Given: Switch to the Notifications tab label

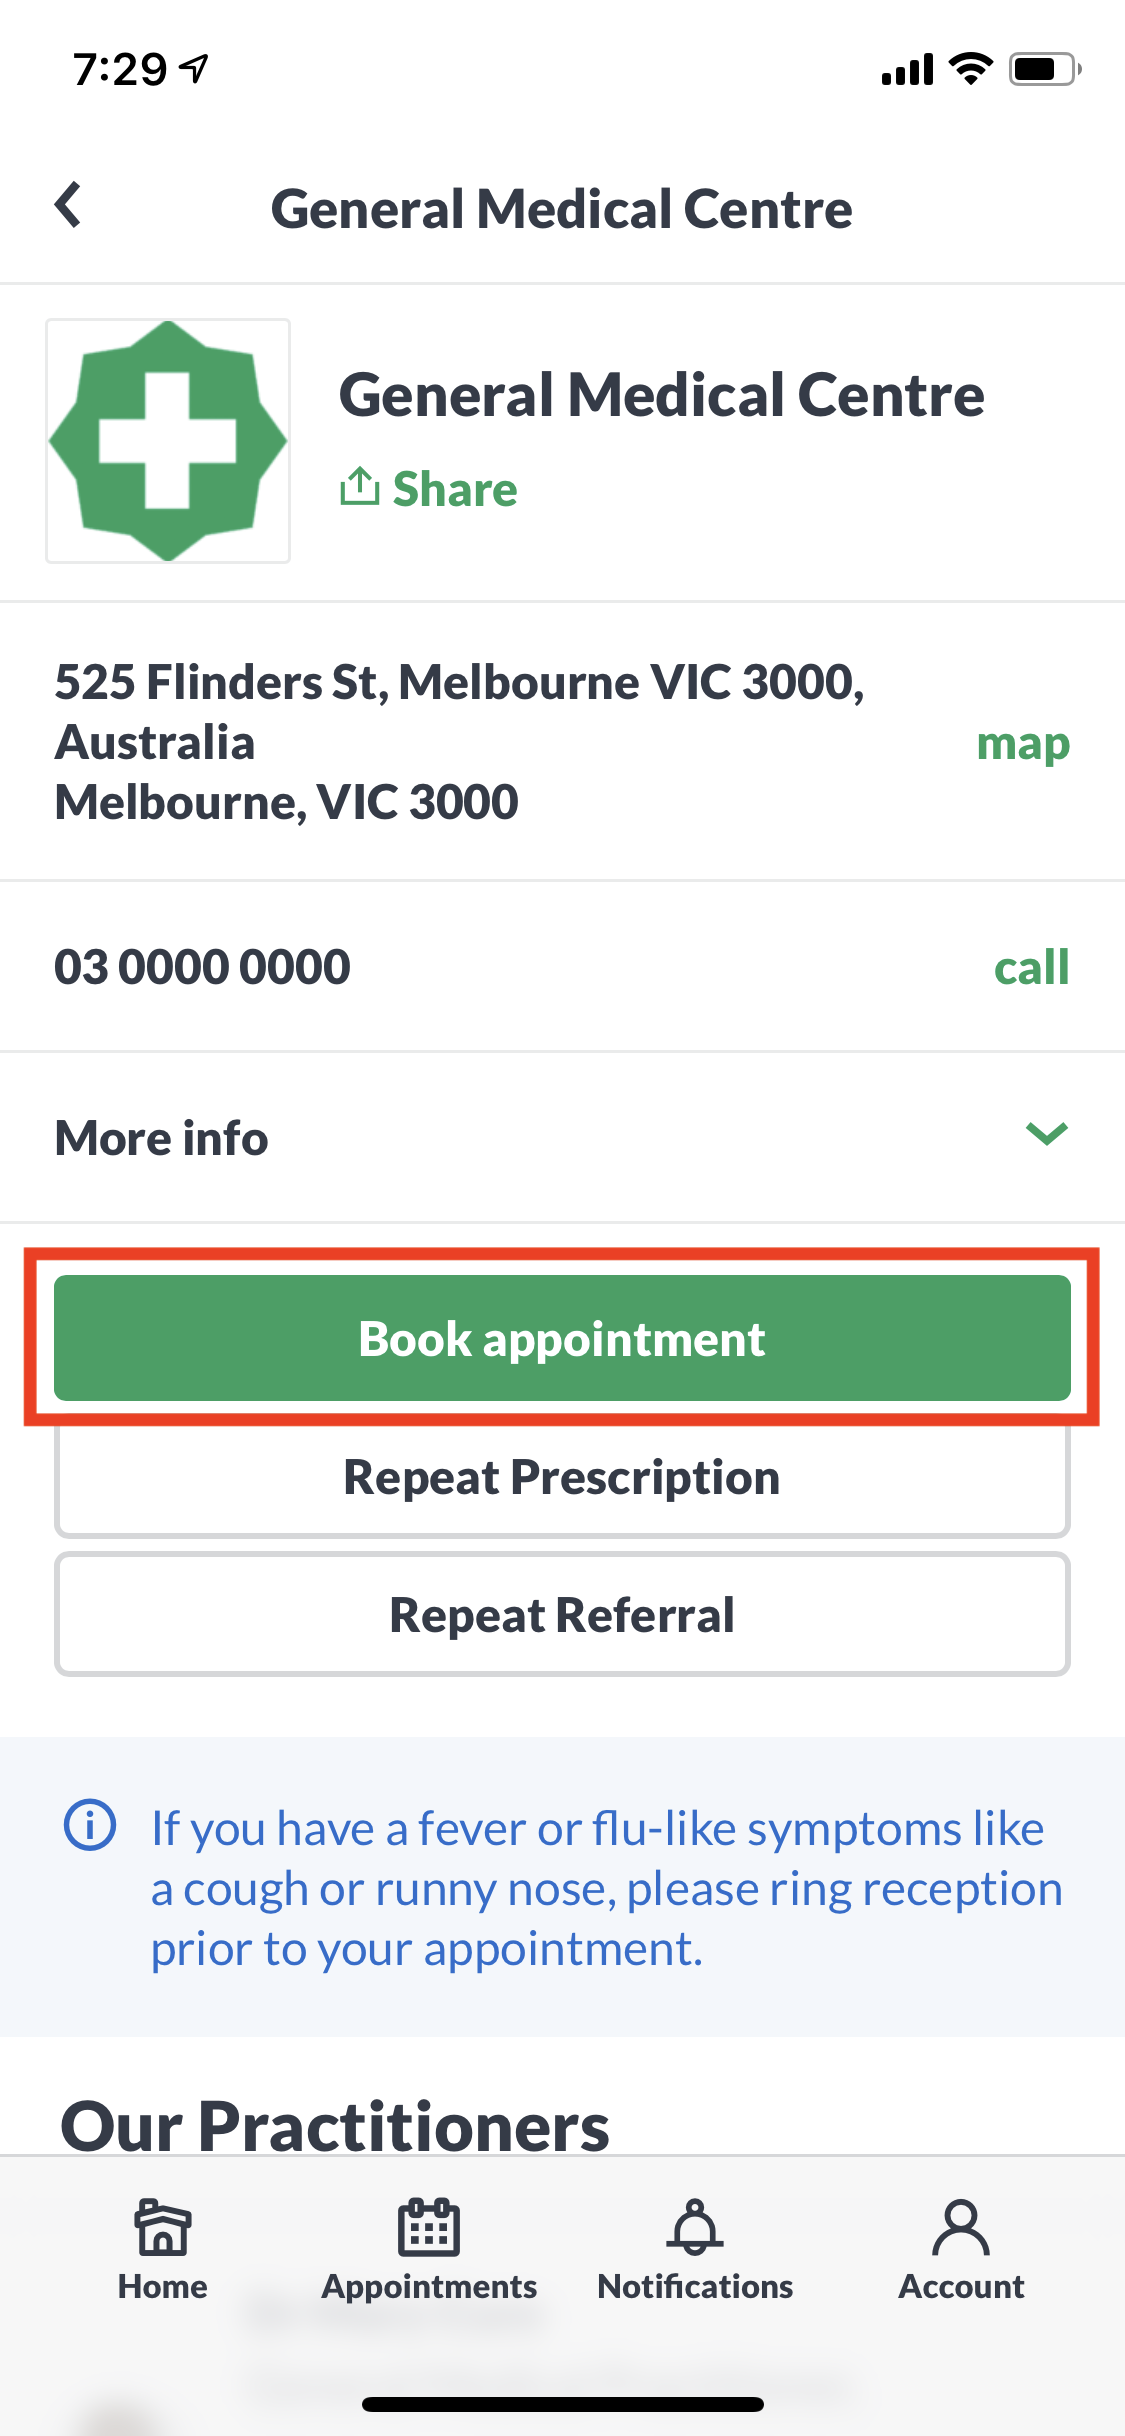Looking at the screenshot, I should point(695,2286).
